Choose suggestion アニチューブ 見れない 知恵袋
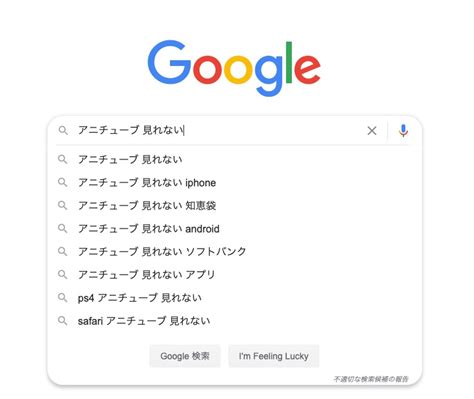Viewport: 474px width, 399px height. point(235,205)
